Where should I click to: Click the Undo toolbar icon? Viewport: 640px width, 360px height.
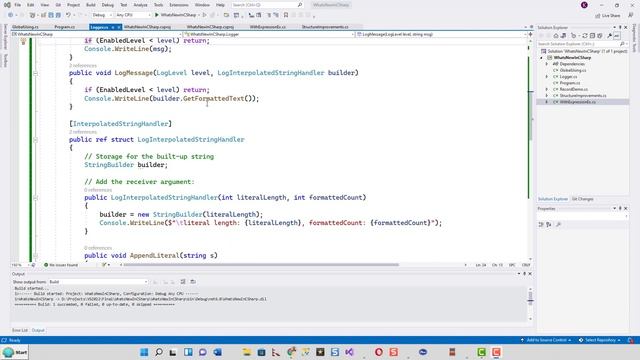click(68, 15)
